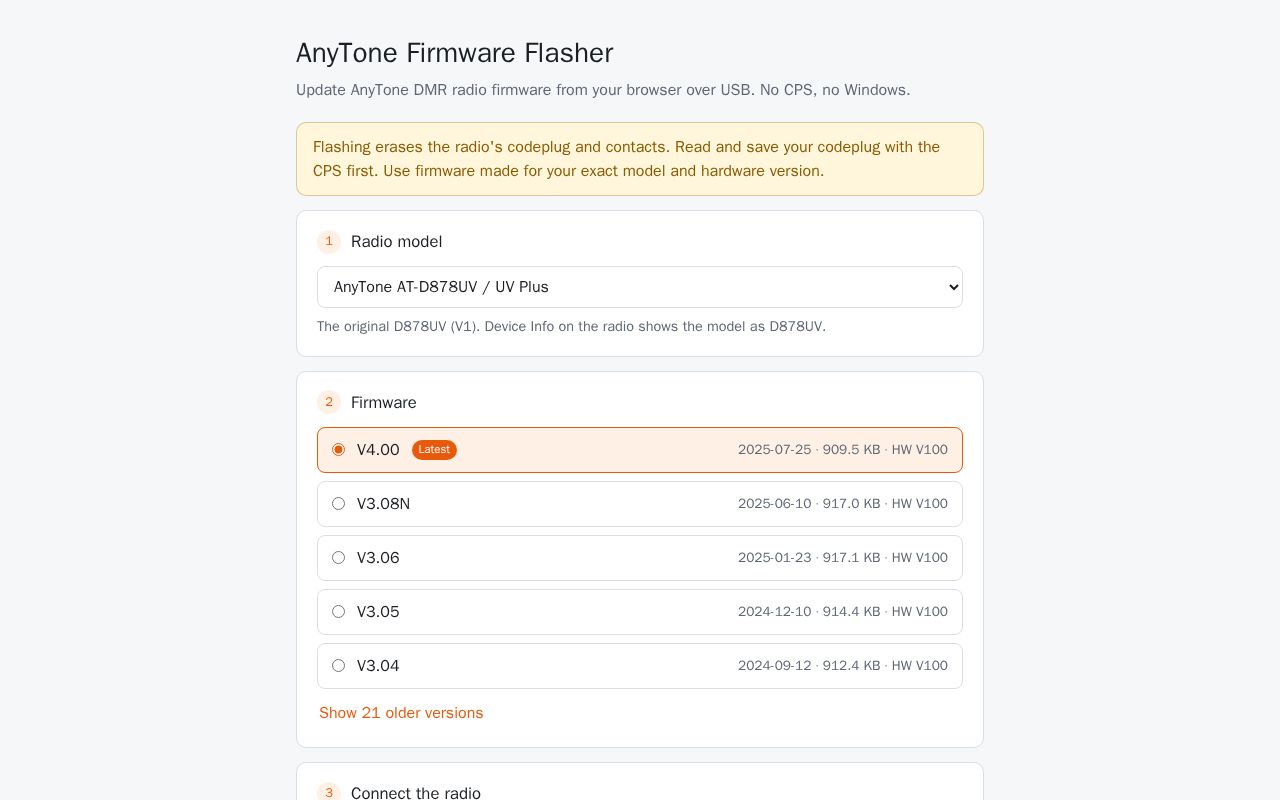This screenshot has width=1280, height=800.
Task: Click the flashing erases codeplug warning text
Action: (627, 159)
